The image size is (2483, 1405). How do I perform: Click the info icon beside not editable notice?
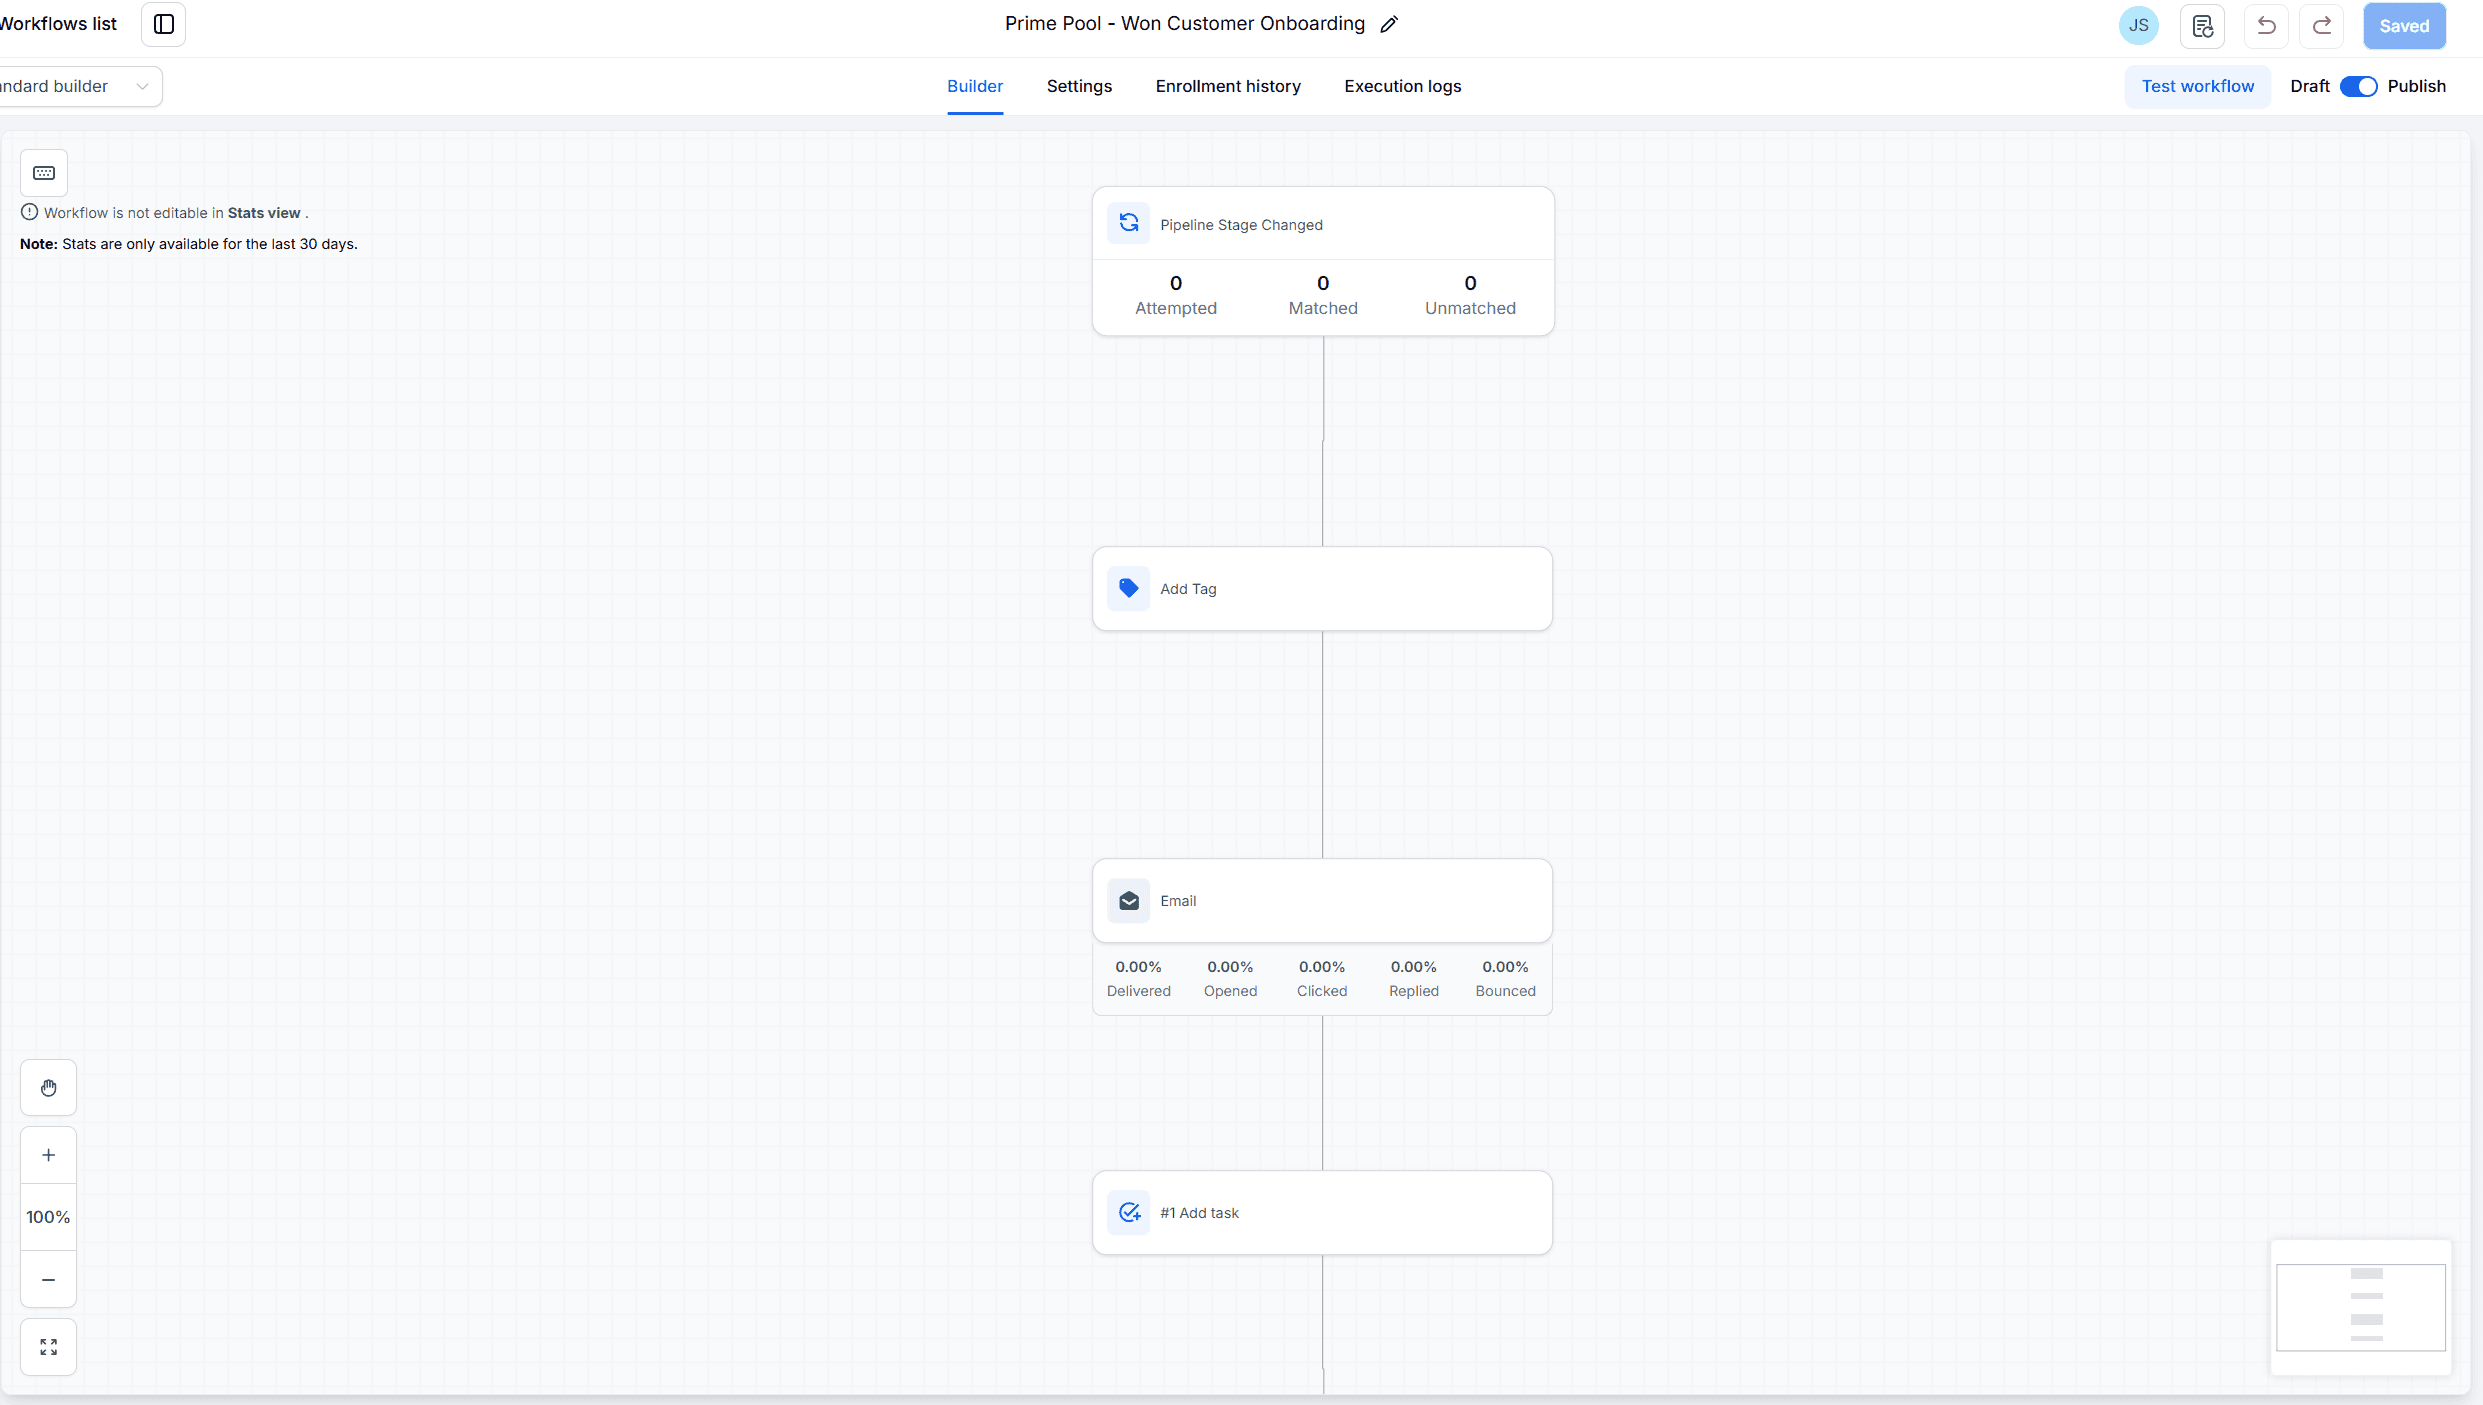[x=30, y=212]
